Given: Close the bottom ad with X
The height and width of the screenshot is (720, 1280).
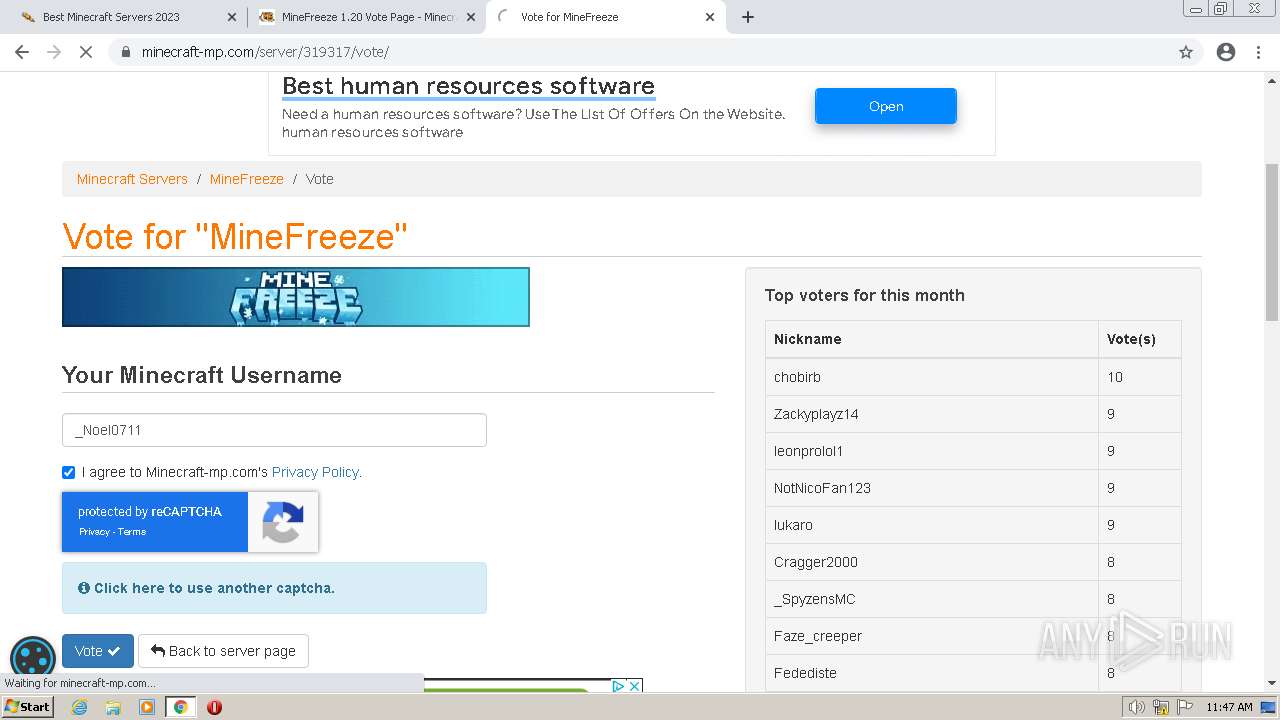Looking at the screenshot, I should pyautogui.click(x=634, y=686).
